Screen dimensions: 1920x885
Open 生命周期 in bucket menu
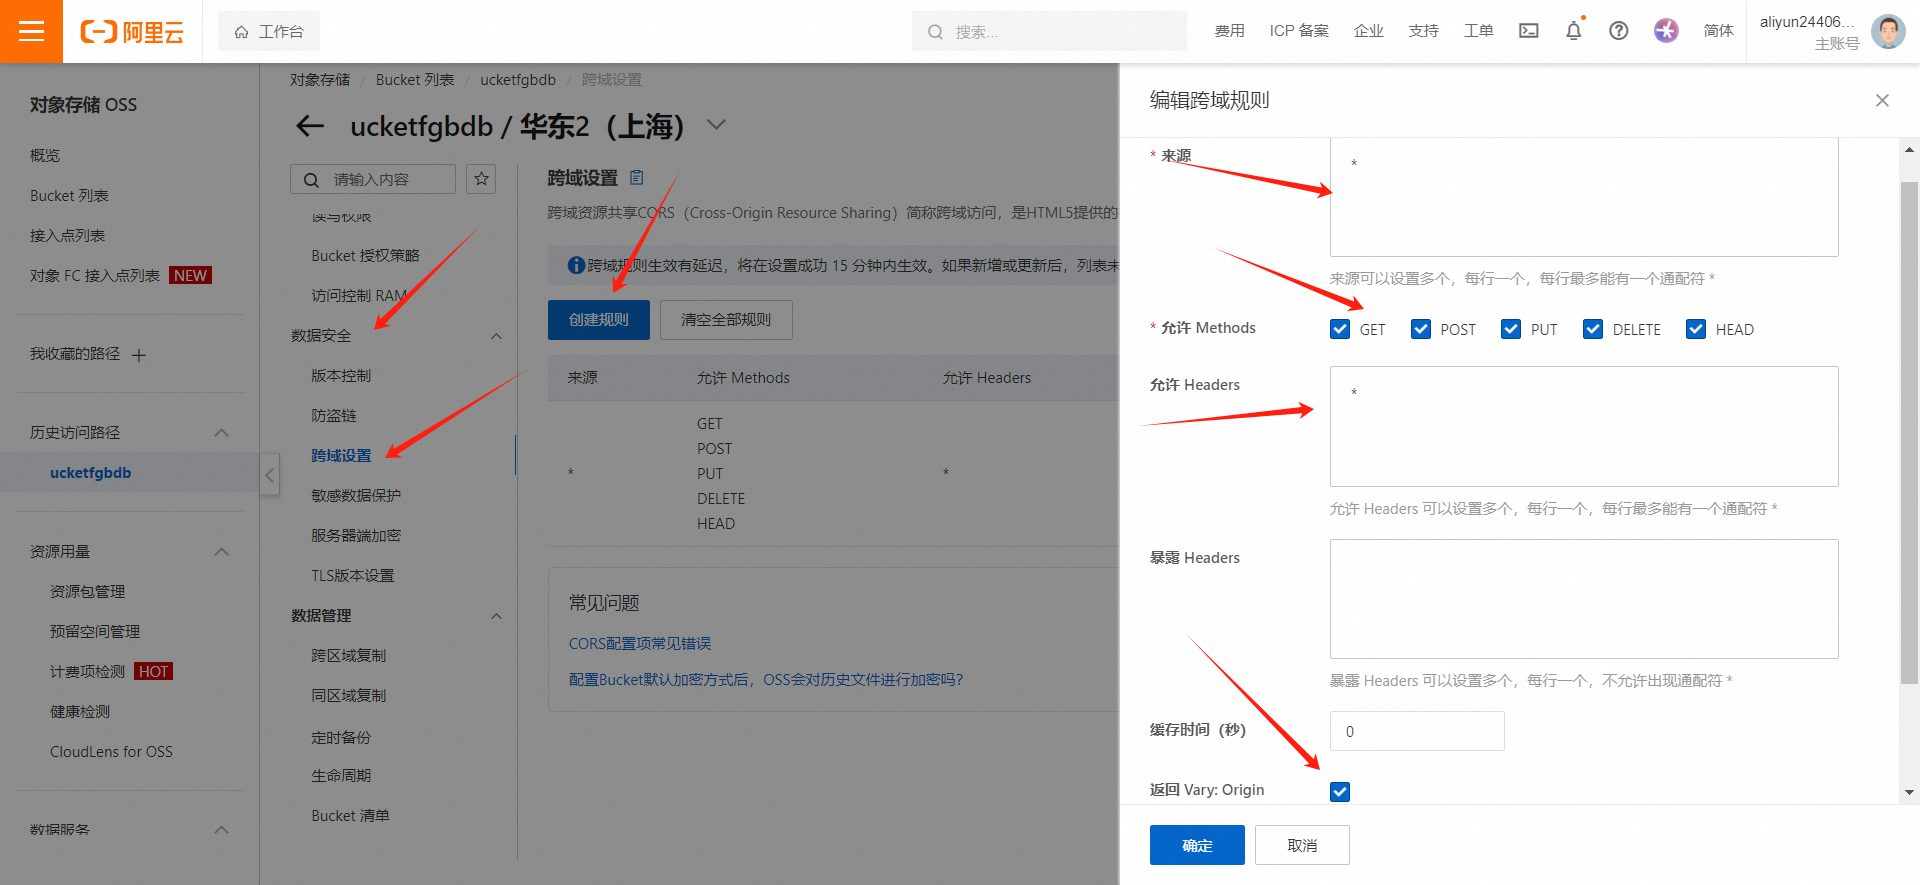click(x=341, y=776)
